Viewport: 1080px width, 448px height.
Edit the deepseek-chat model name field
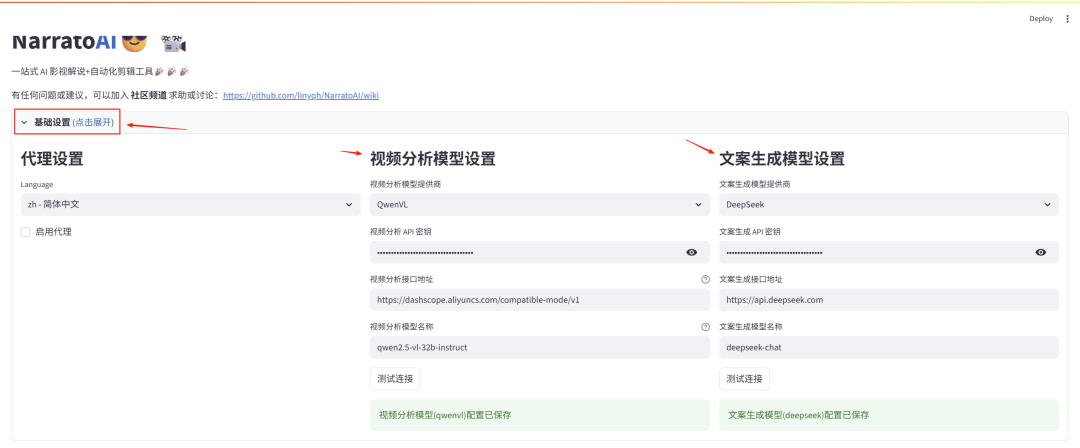(889, 347)
